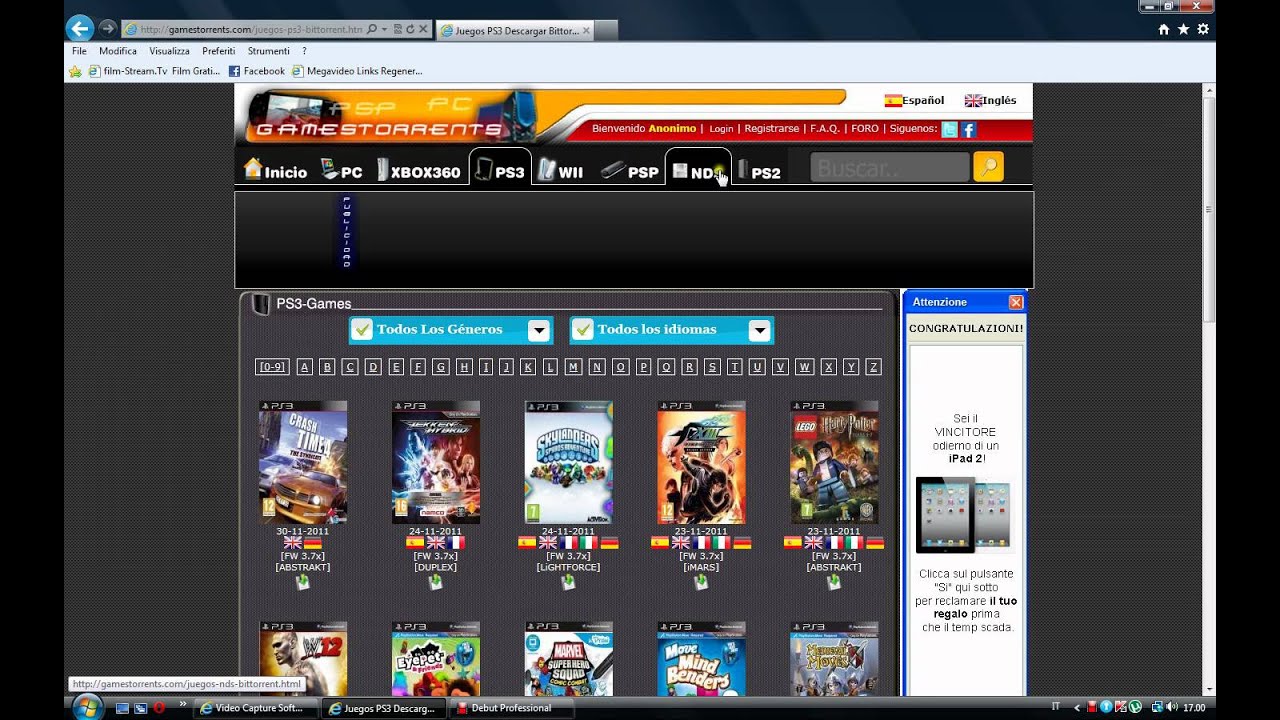Open the Facebook icon next to Siguenos
Image resolution: width=1280 pixels, height=720 pixels.
pyautogui.click(x=968, y=129)
